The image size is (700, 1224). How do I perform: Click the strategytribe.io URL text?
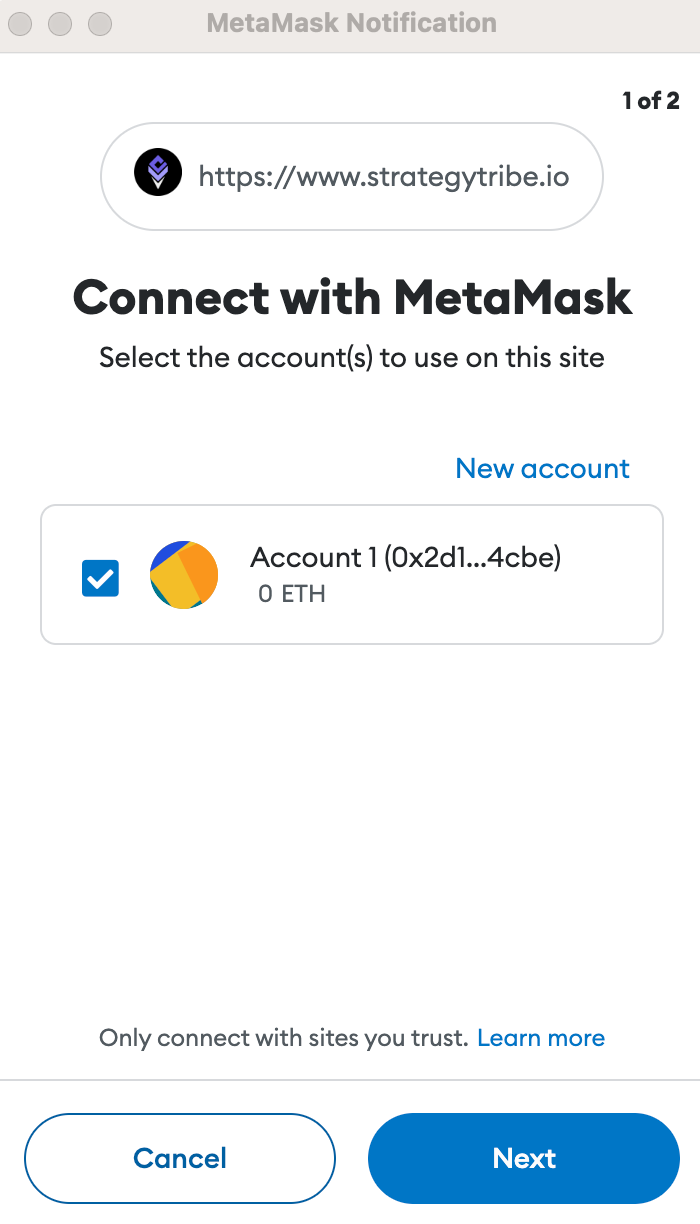click(x=383, y=177)
